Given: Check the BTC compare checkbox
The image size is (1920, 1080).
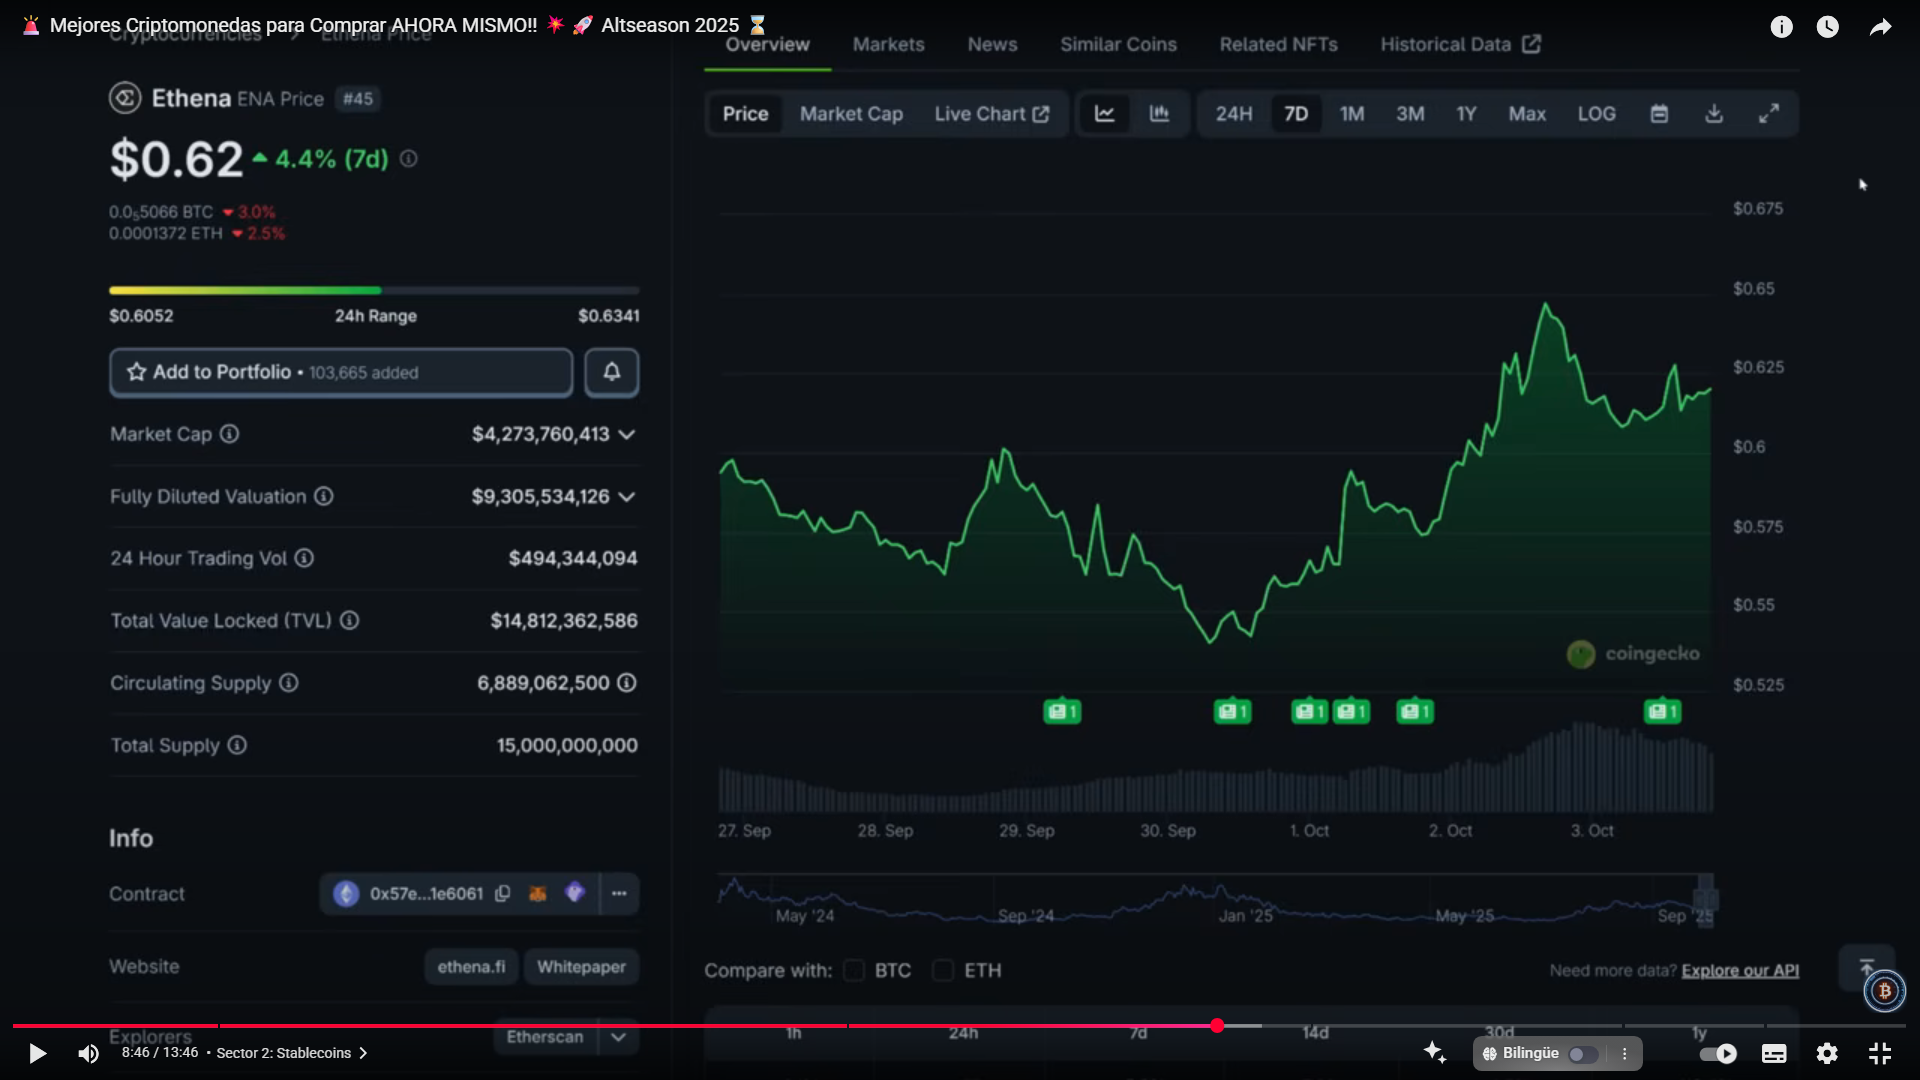Looking at the screenshot, I should 854,970.
